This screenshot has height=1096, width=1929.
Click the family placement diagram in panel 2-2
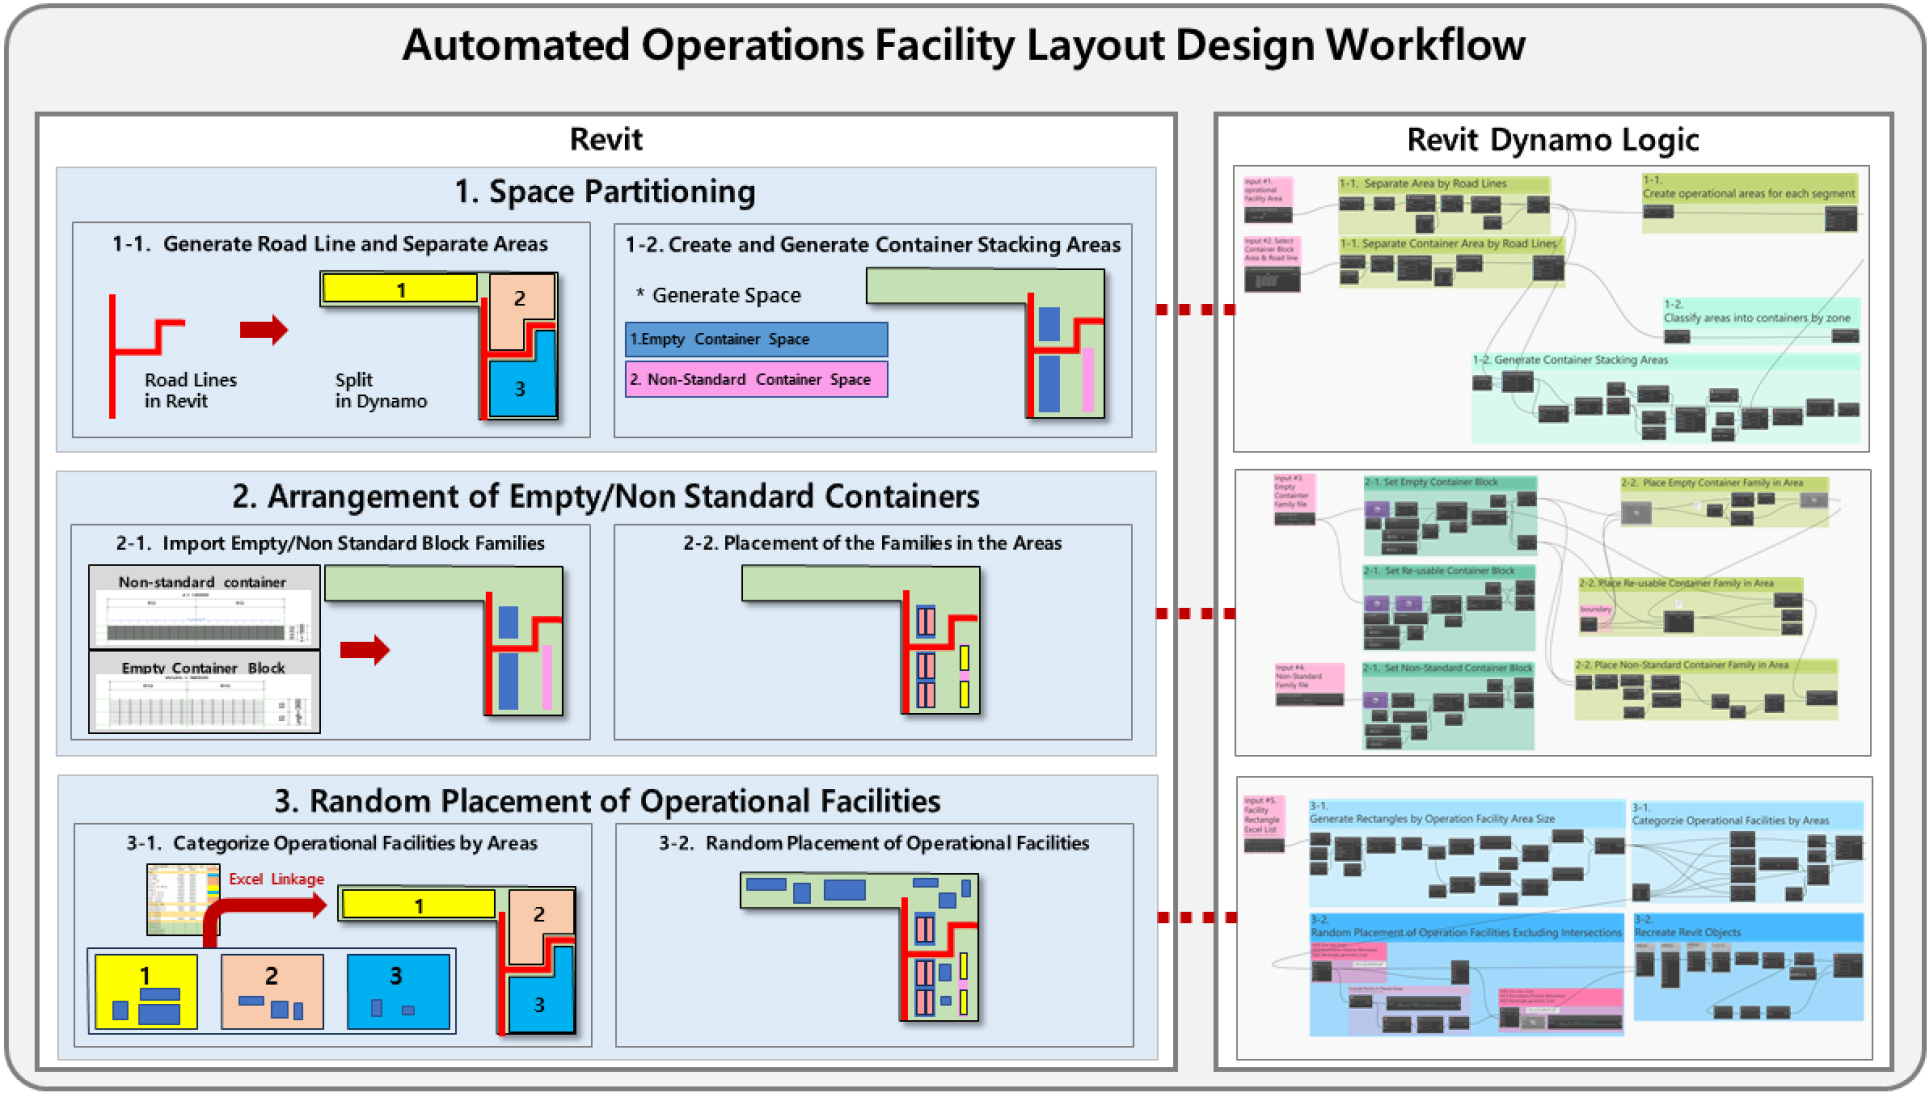click(861, 641)
